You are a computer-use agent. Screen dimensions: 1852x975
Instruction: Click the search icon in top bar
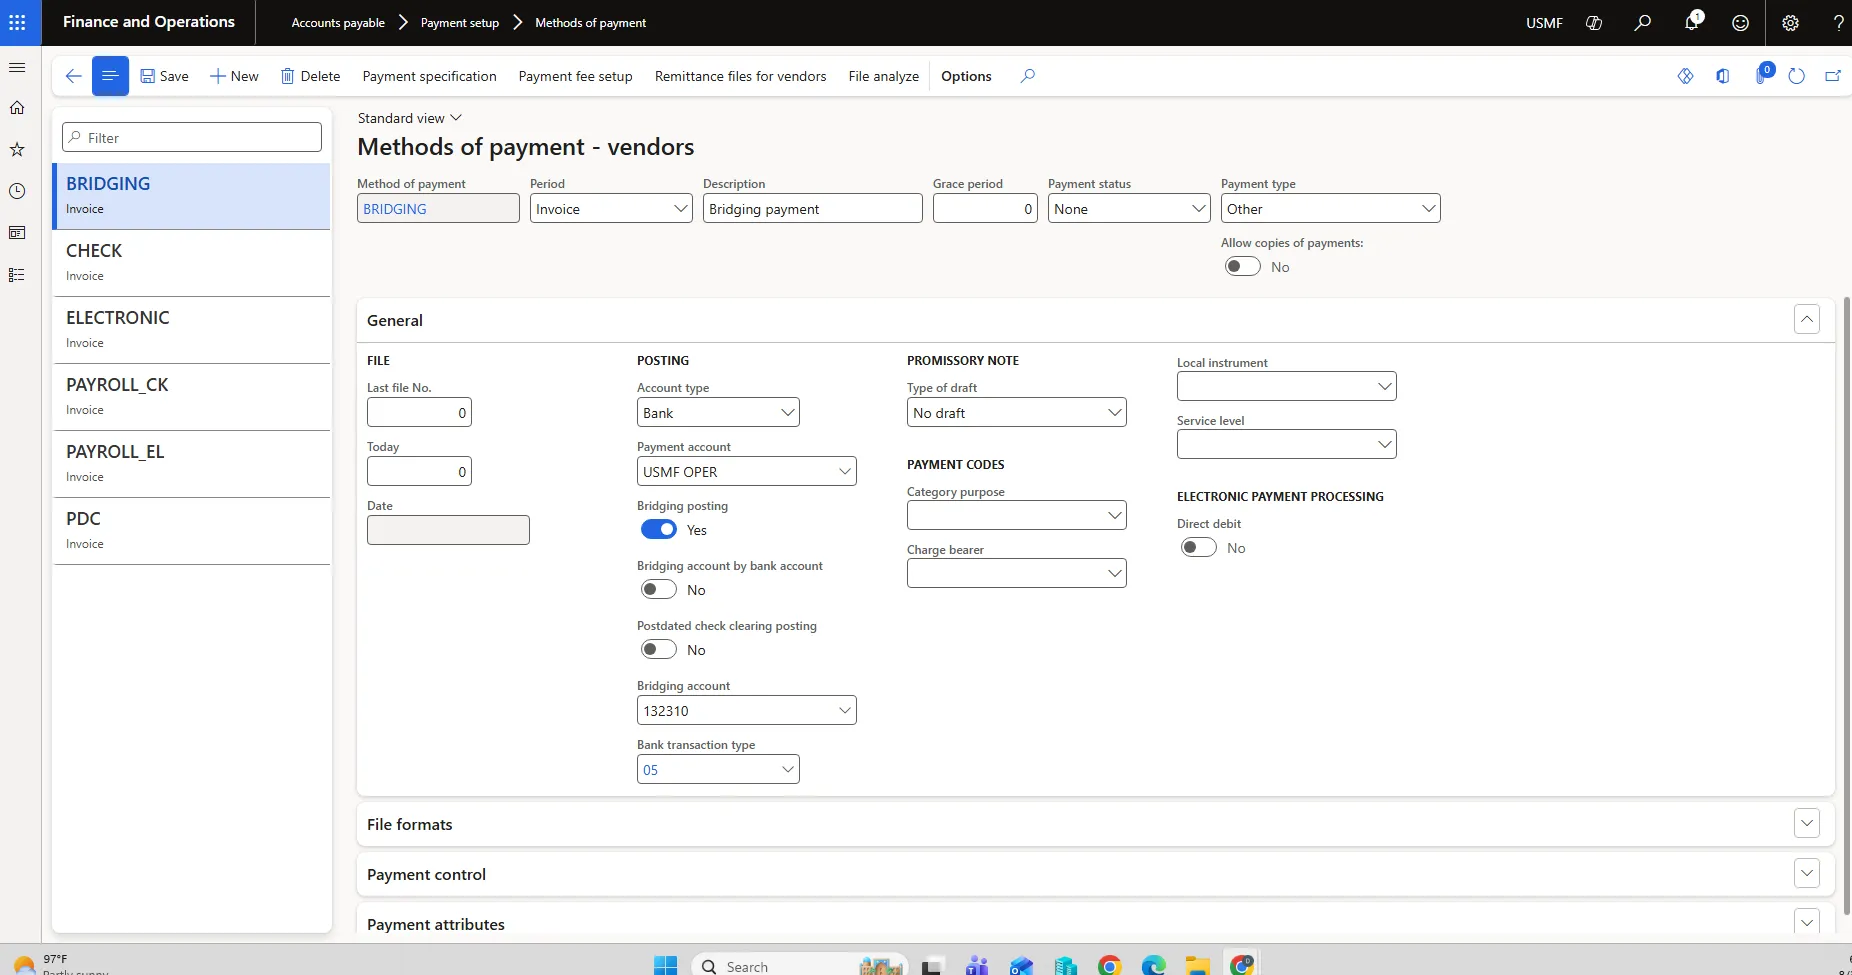(x=1642, y=22)
